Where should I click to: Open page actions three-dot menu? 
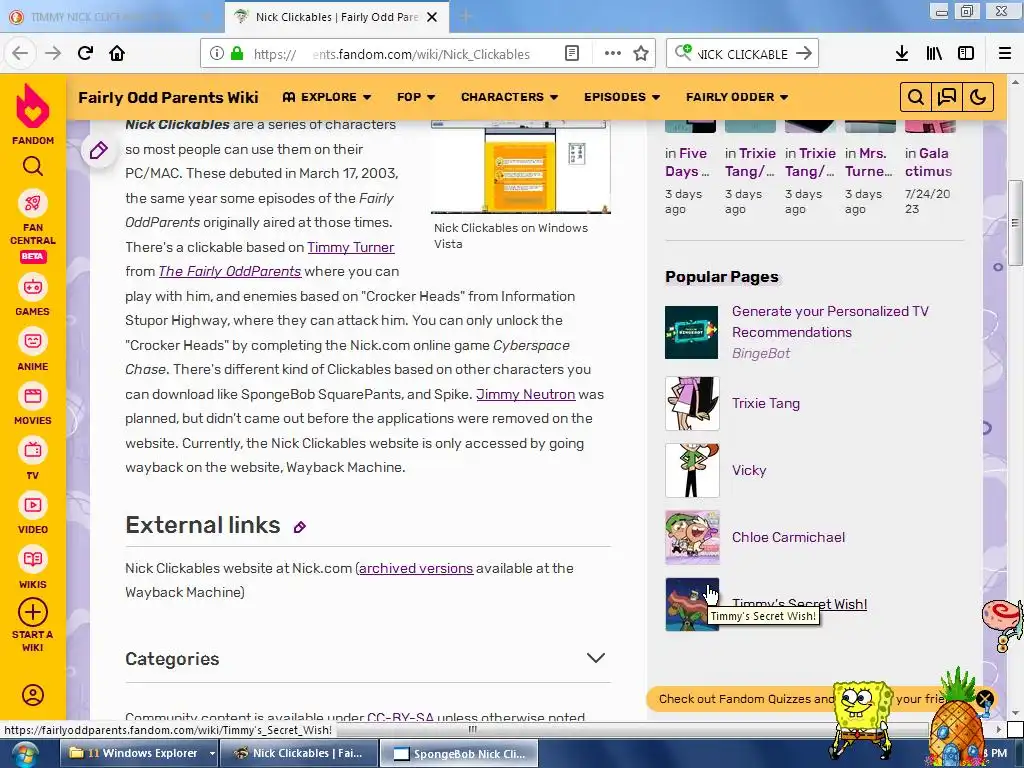(x=613, y=54)
